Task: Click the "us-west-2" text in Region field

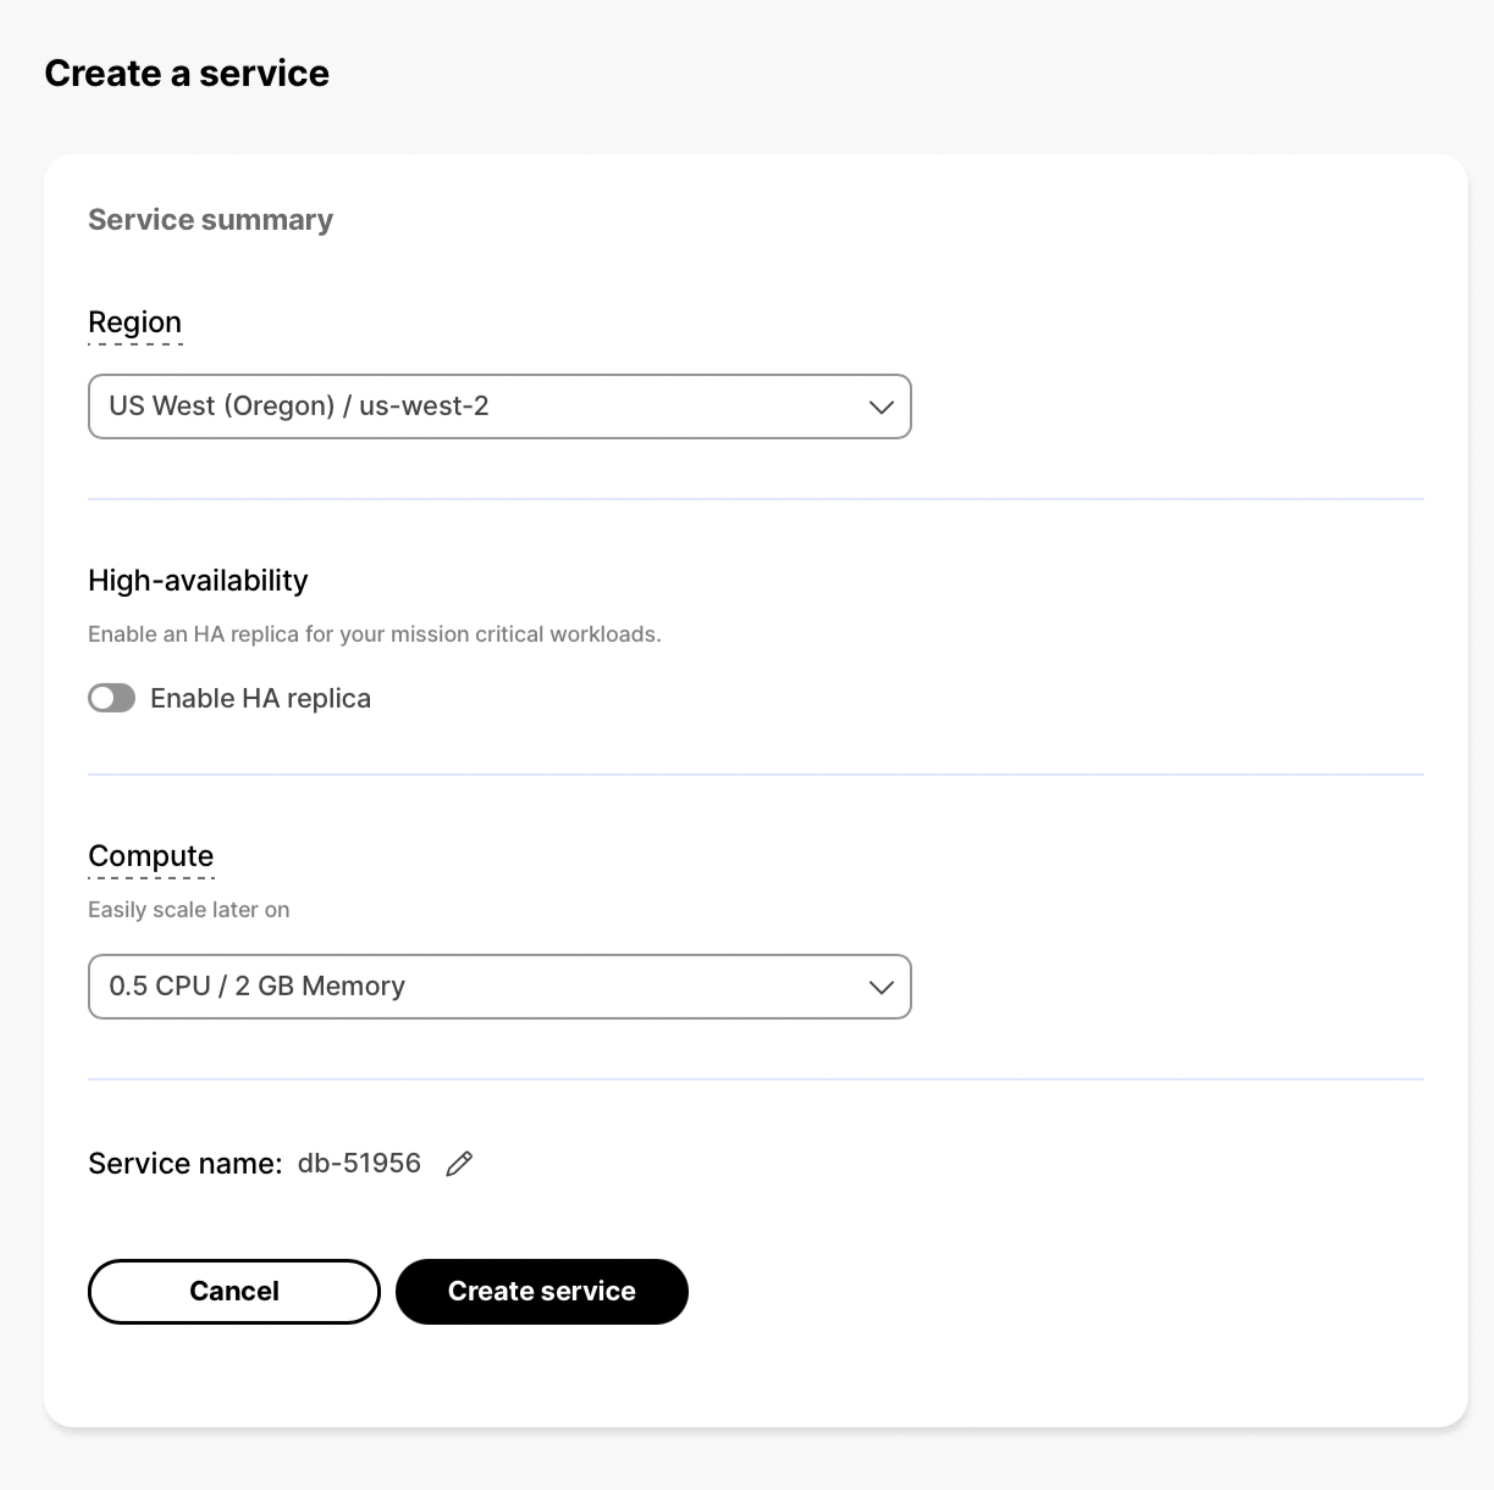Action: tap(424, 406)
